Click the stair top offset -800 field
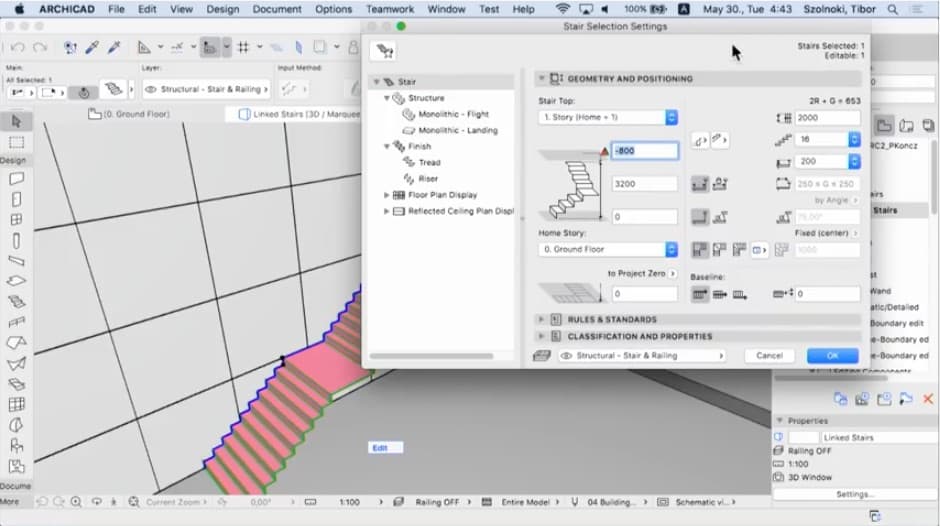940x526 pixels. pyautogui.click(x=644, y=151)
